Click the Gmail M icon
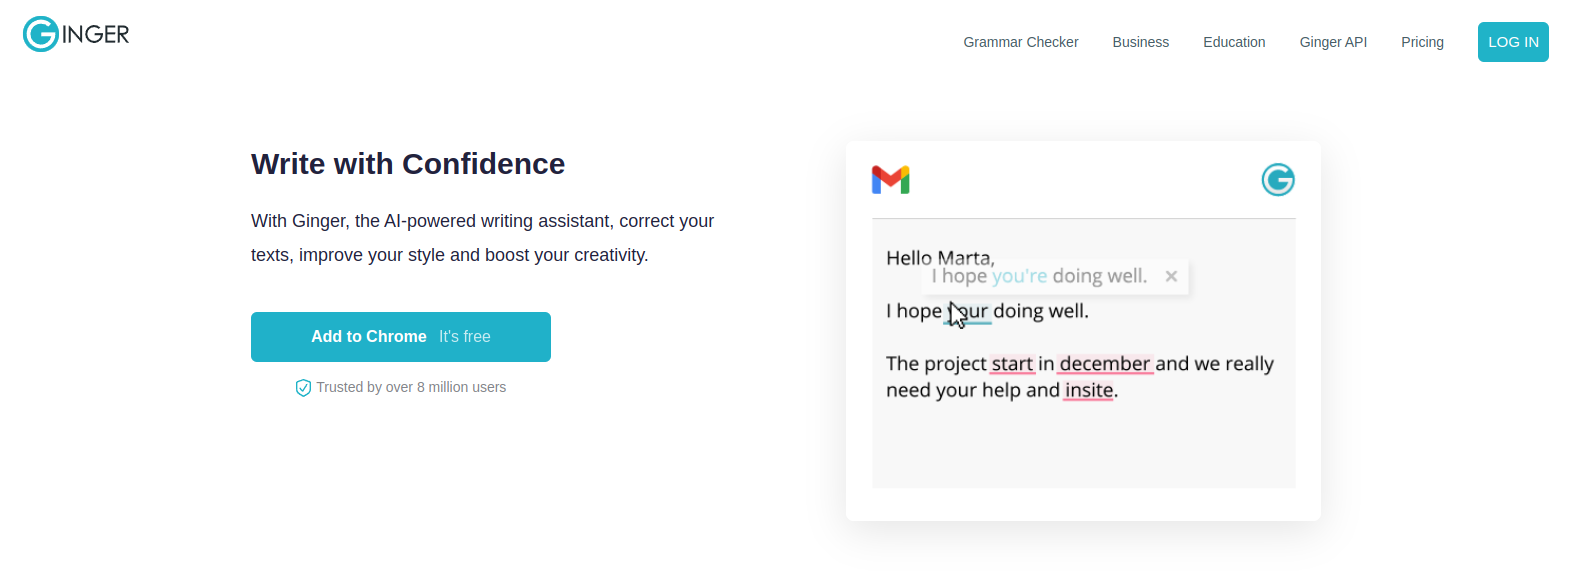 point(890,180)
